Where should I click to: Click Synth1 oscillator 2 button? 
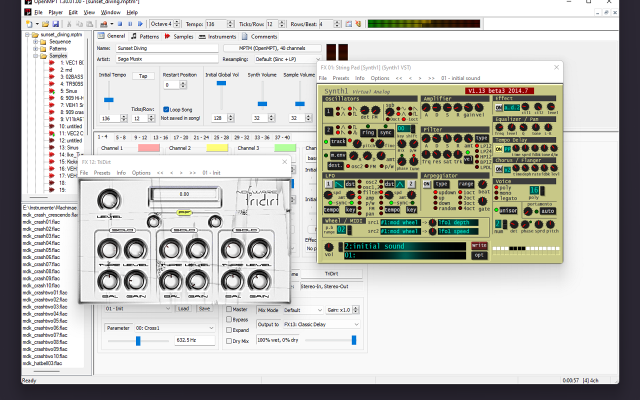tap(329, 130)
